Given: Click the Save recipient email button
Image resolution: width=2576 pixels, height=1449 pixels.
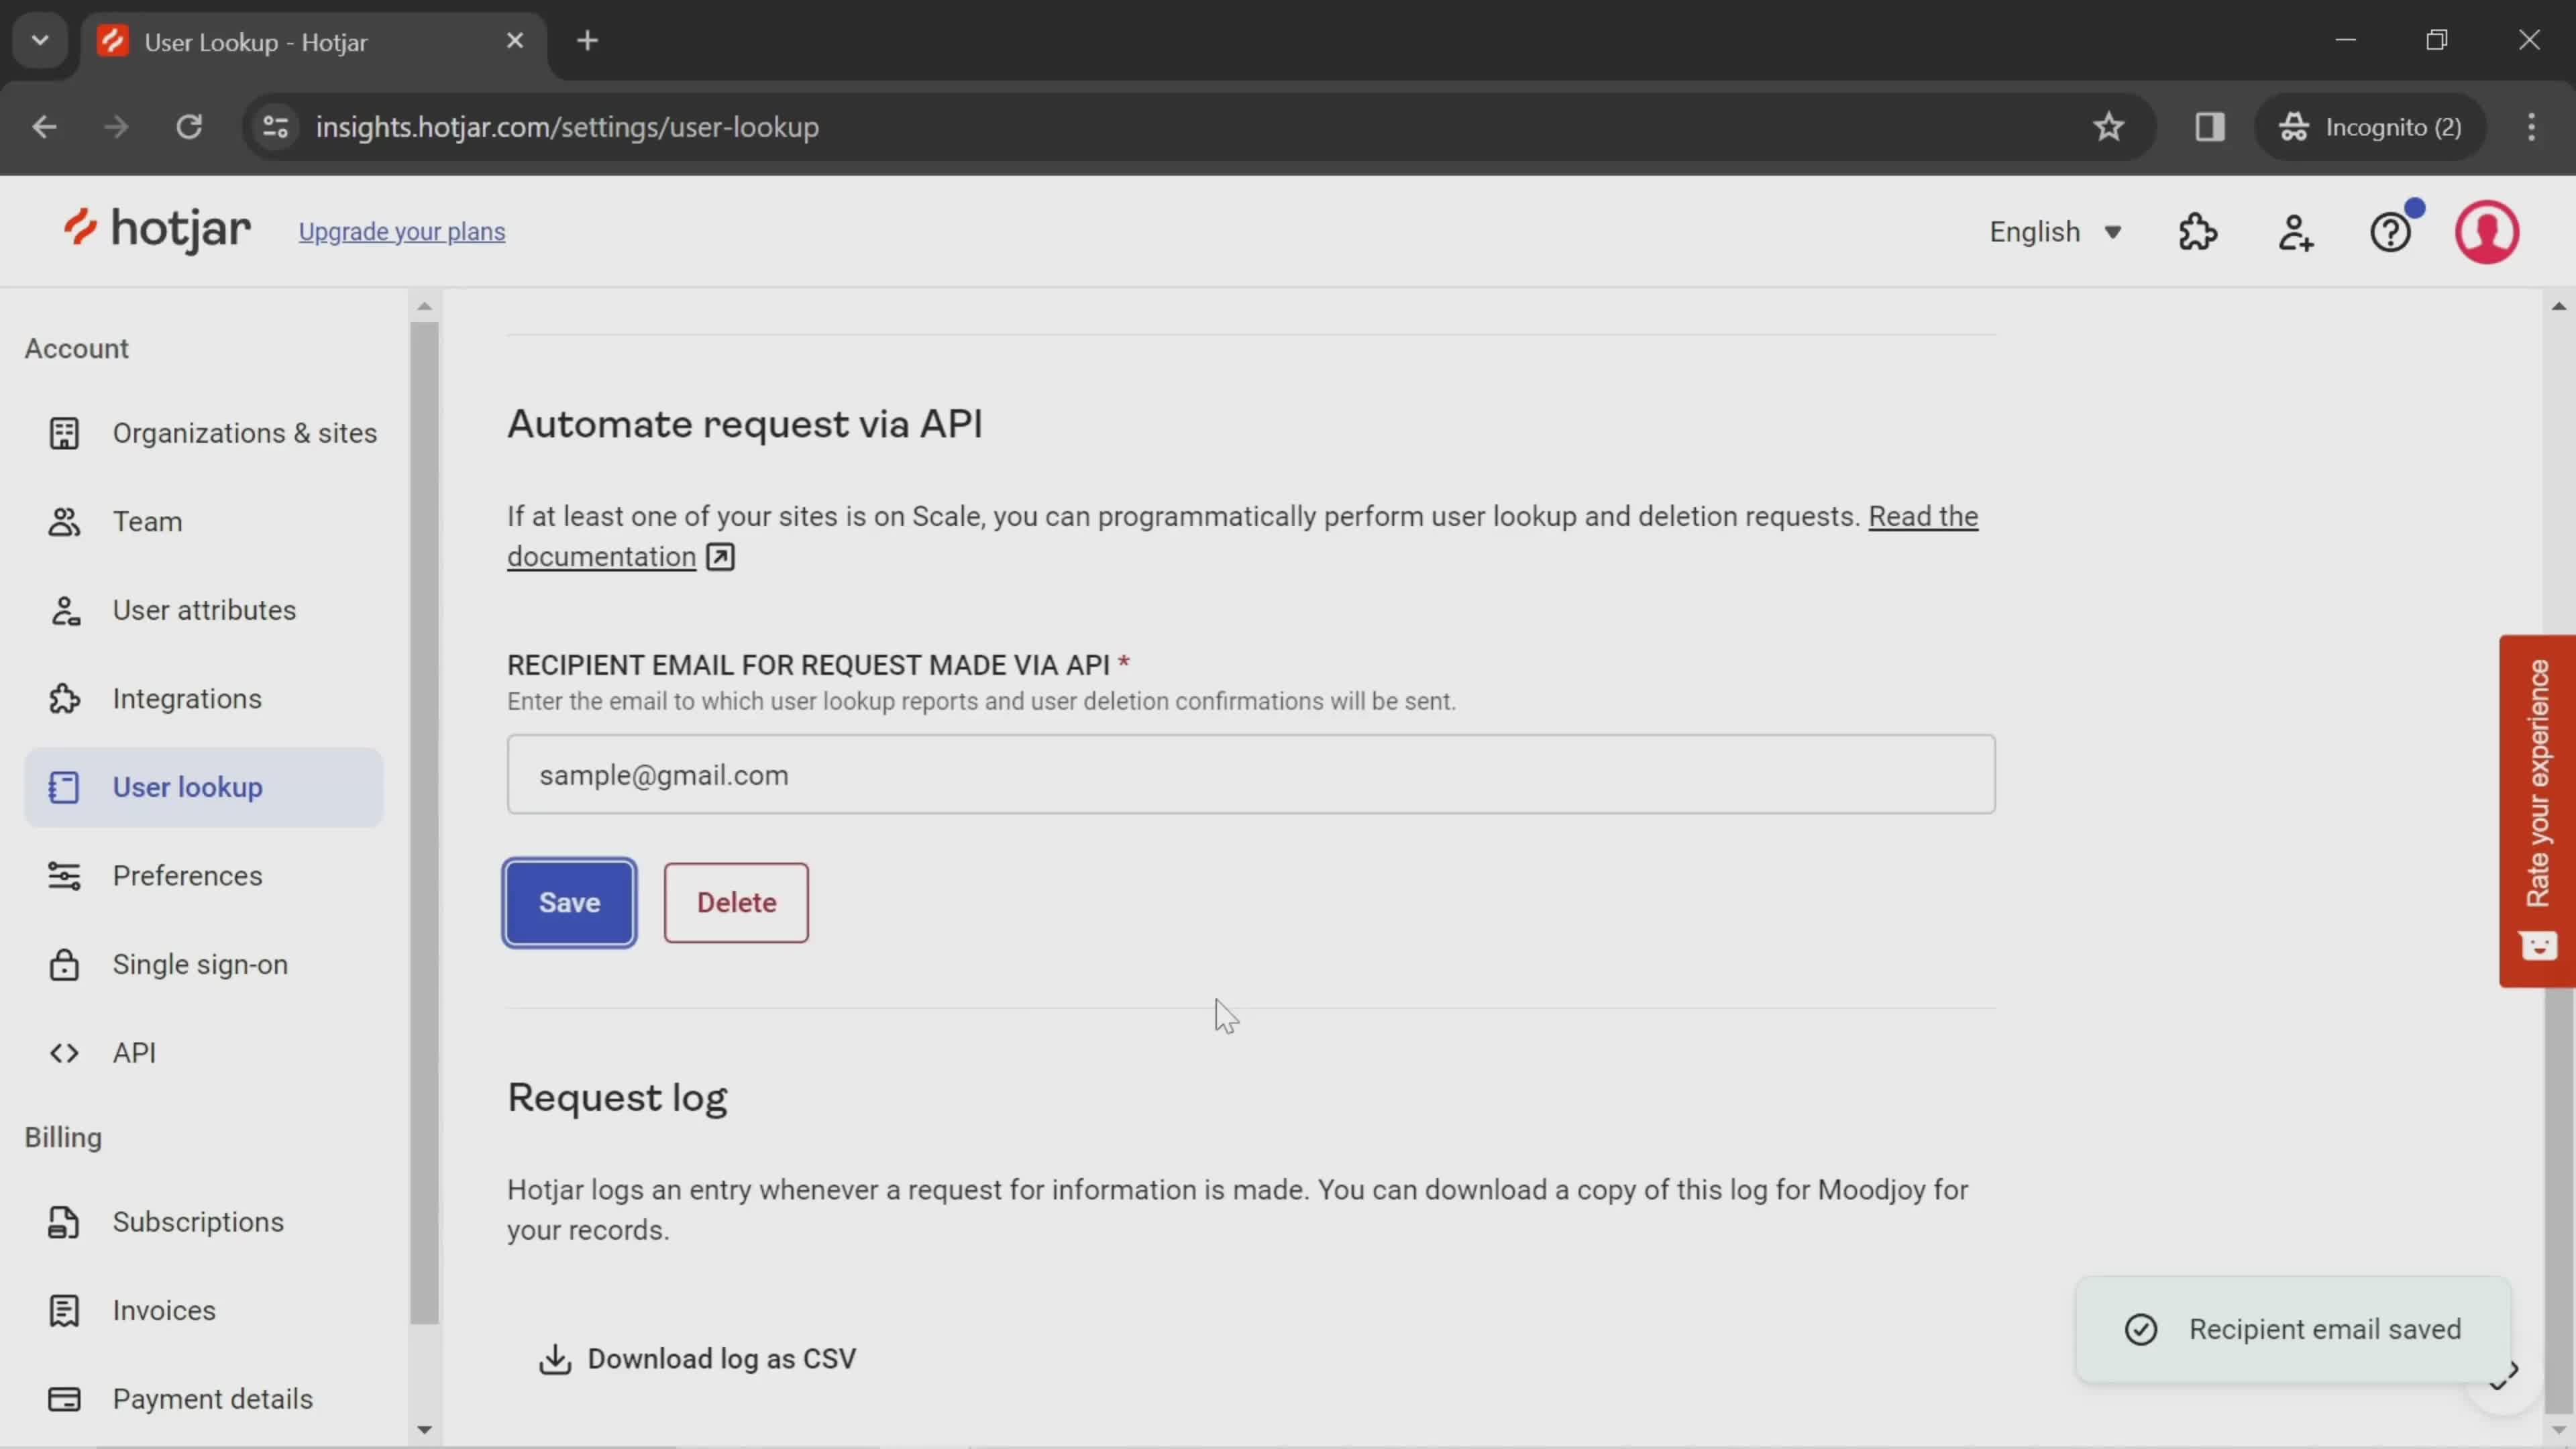Looking at the screenshot, I should coord(570,902).
